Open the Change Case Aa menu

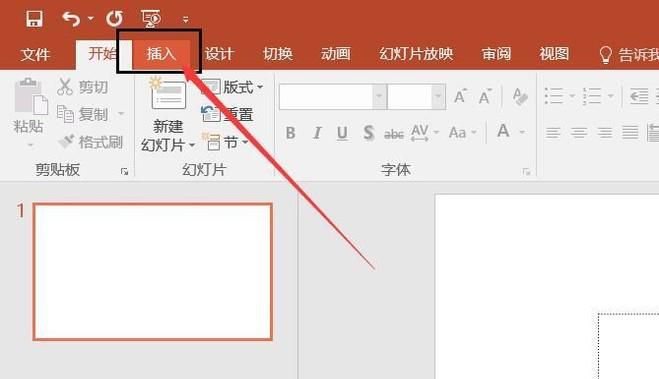462,132
